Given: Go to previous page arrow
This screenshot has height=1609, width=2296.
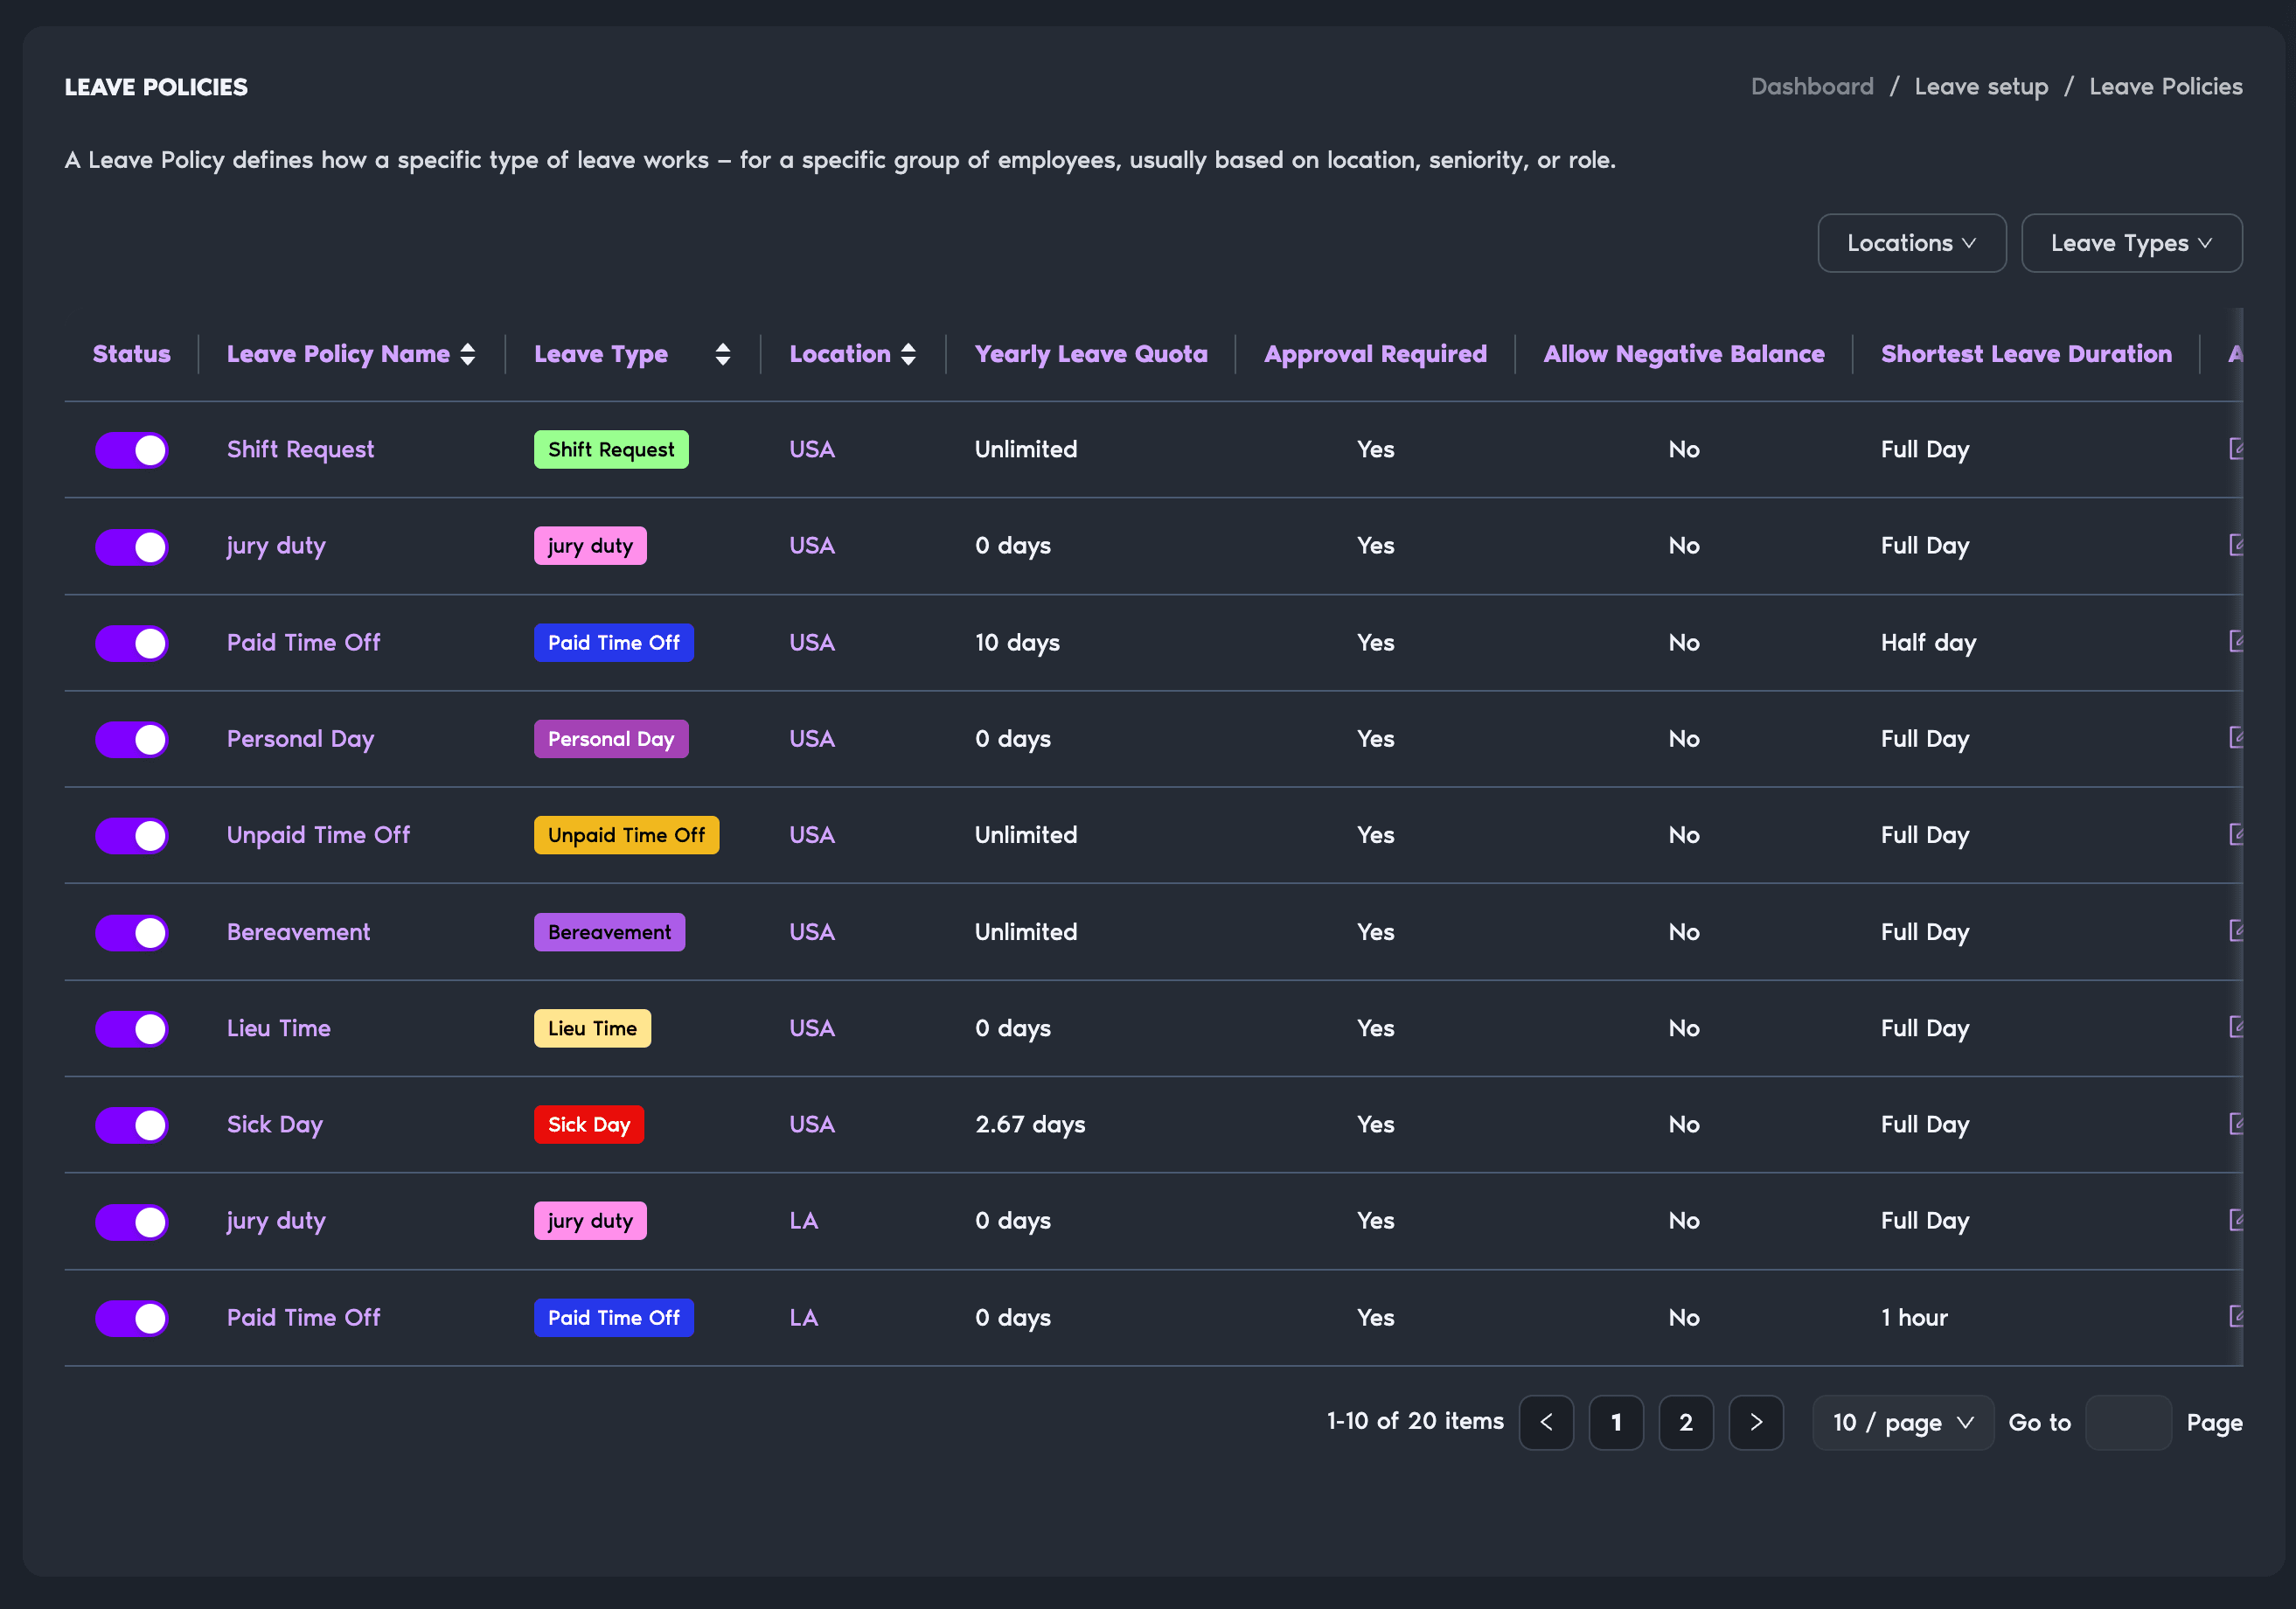Looking at the screenshot, I should [x=1546, y=1422].
